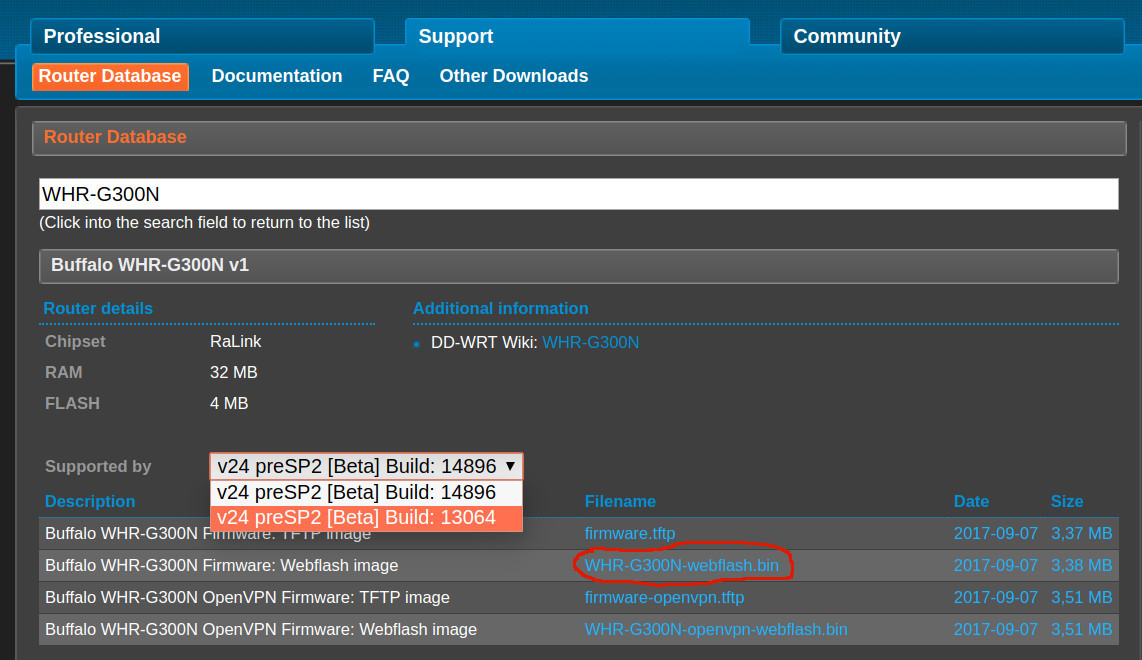Click the 3,37 MB size cell
The height and width of the screenshot is (660, 1142).
pos(1081,533)
